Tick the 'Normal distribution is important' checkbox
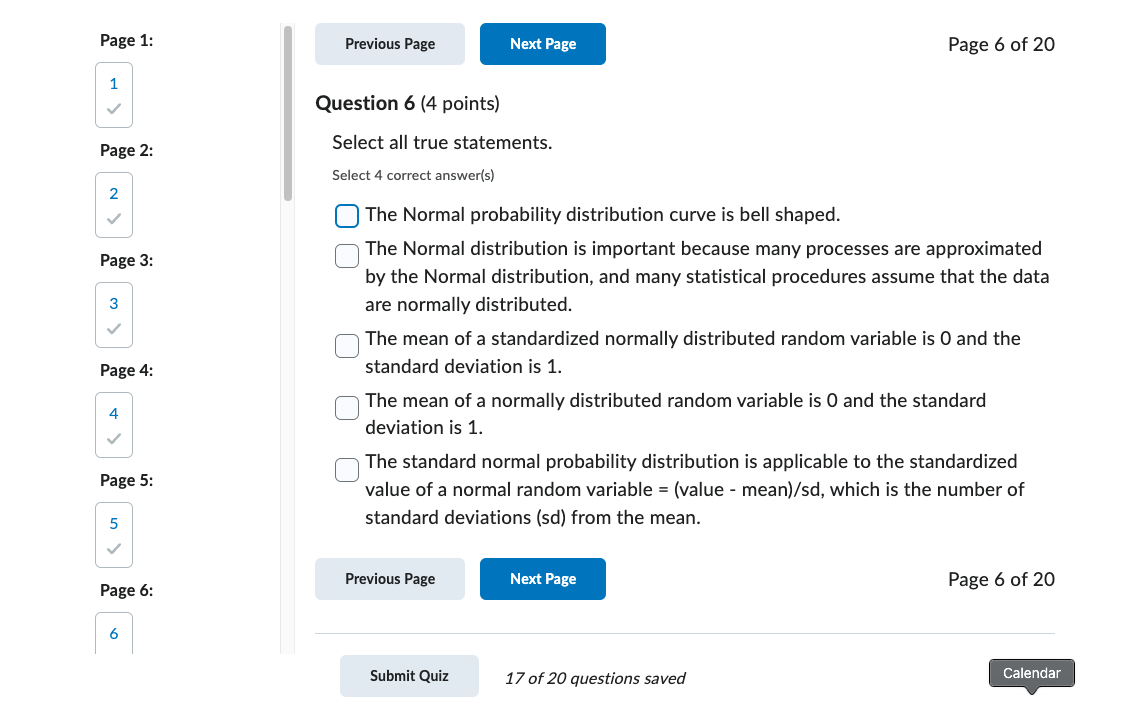This screenshot has width=1143, height=712. (347, 256)
